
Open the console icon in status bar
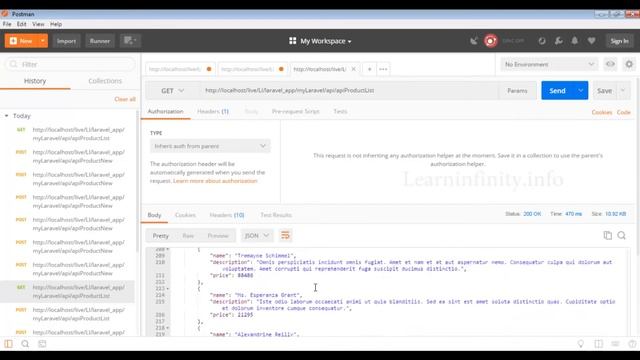(x=42, y=344)
